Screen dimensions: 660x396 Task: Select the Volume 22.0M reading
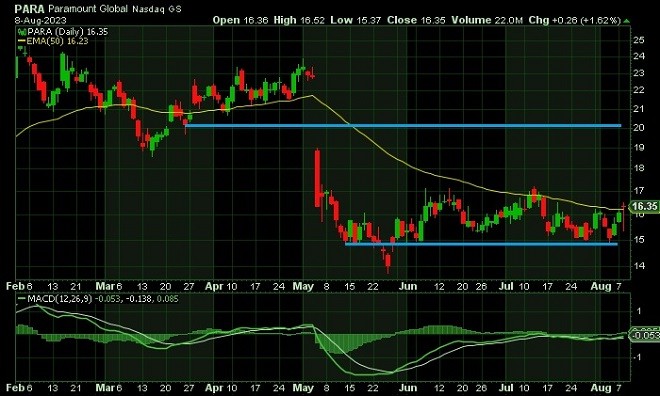487,20
